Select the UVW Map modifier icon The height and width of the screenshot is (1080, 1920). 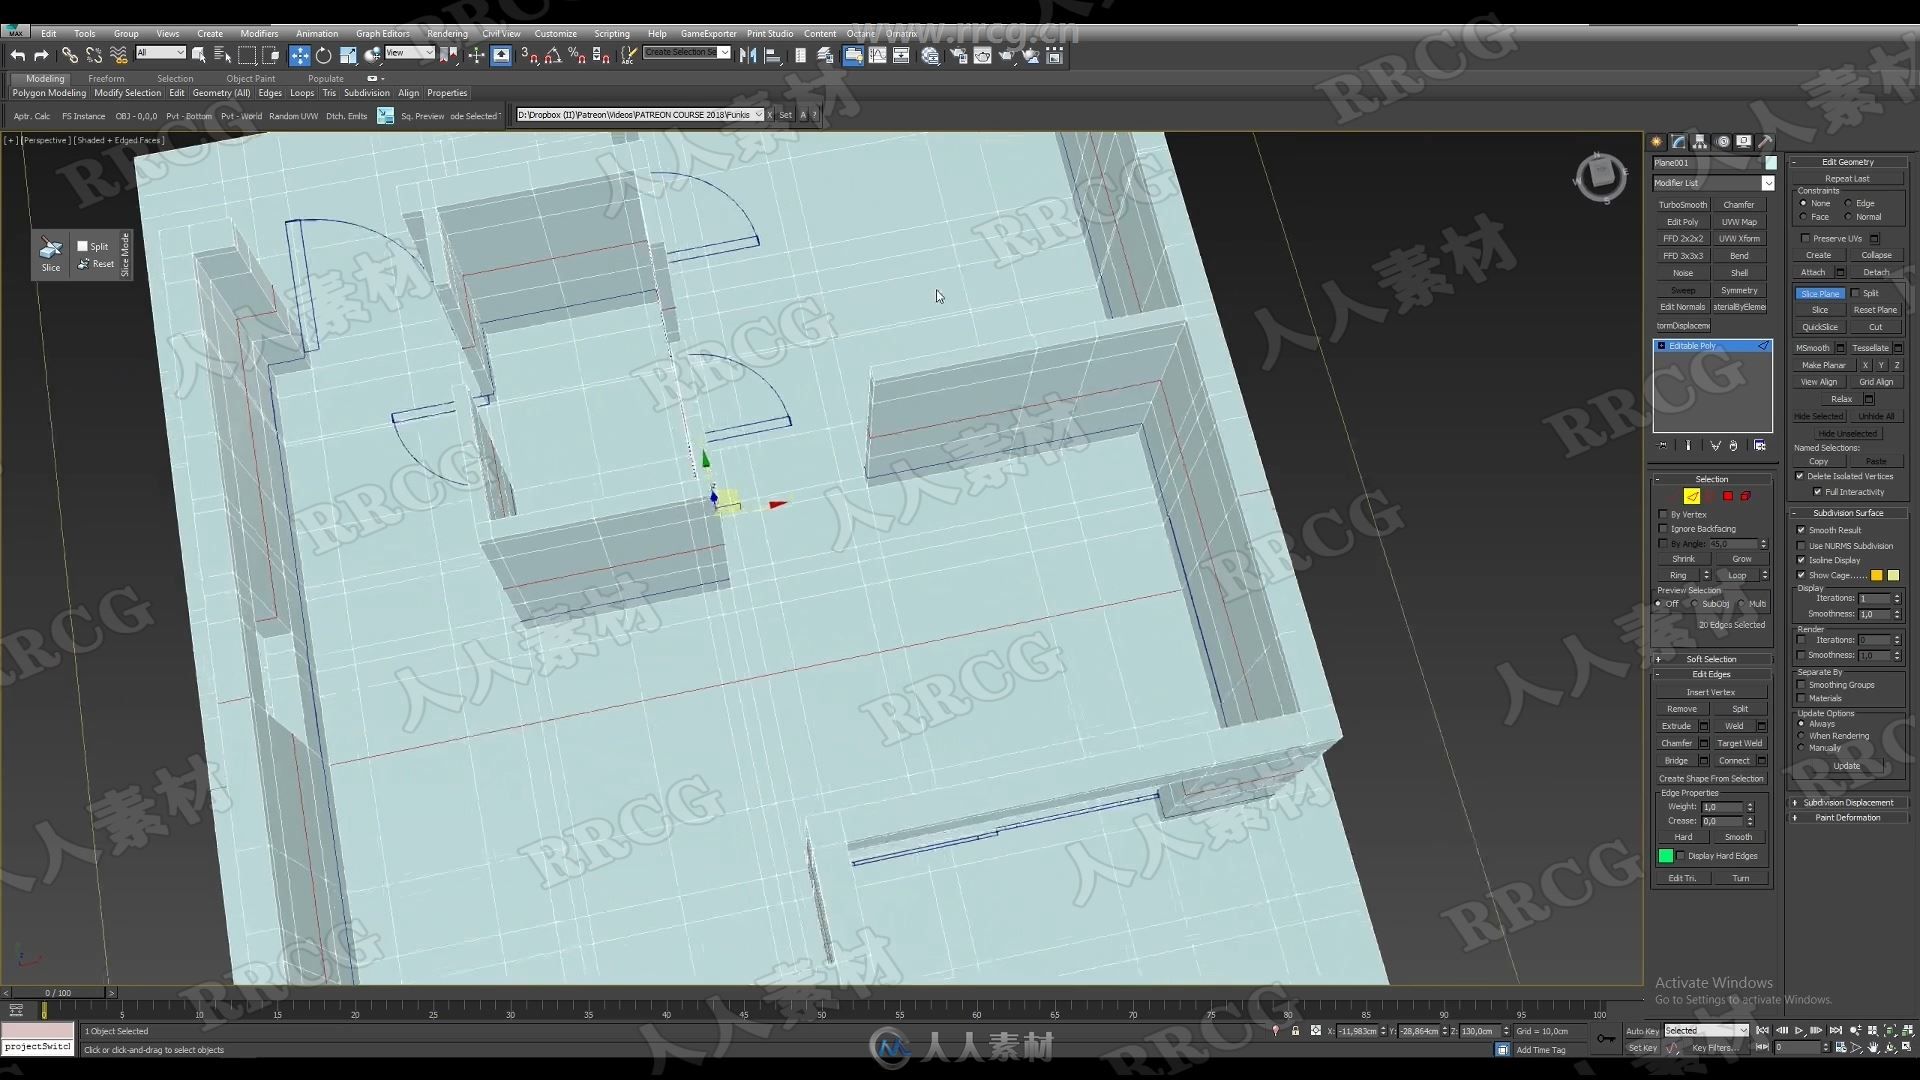(x=1739, y=222)
